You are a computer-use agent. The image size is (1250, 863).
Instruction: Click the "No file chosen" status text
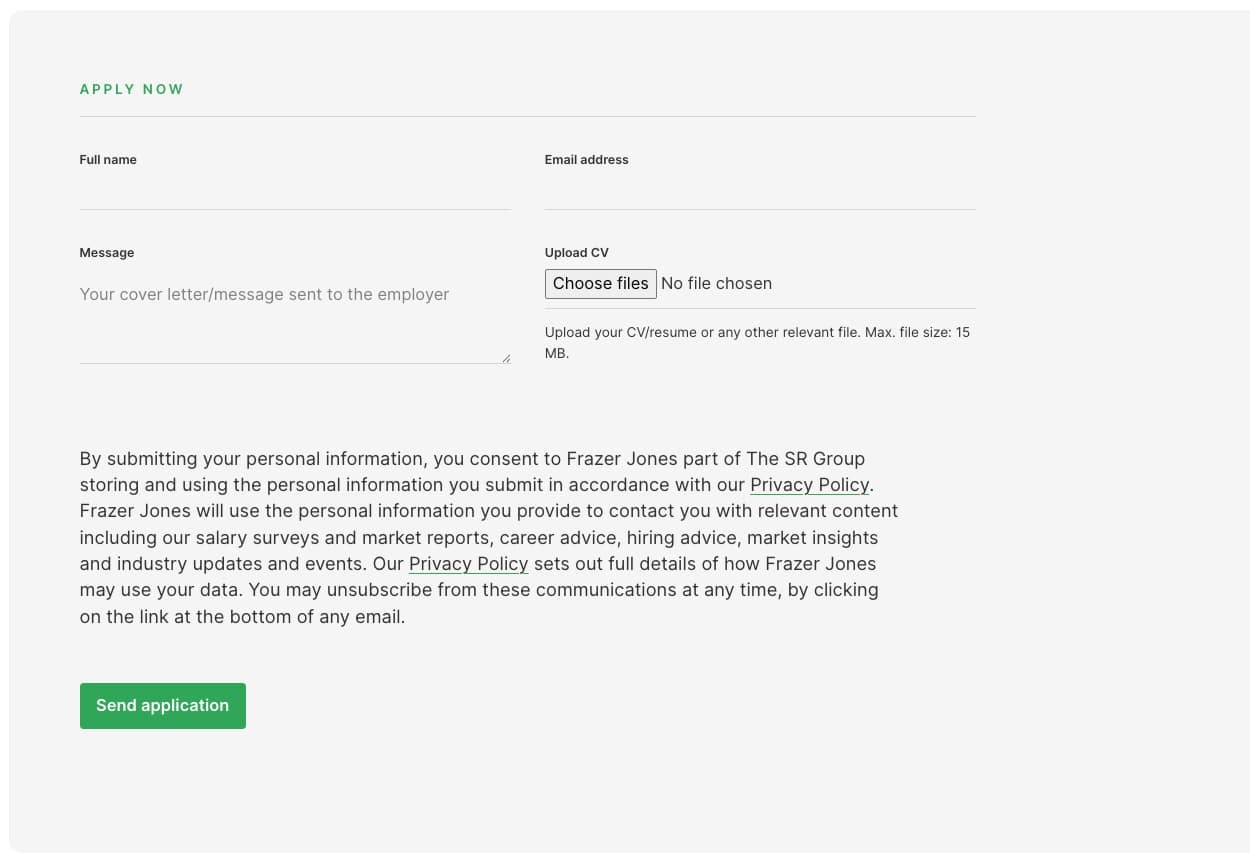pyautogui.click(x=716, y=284)
